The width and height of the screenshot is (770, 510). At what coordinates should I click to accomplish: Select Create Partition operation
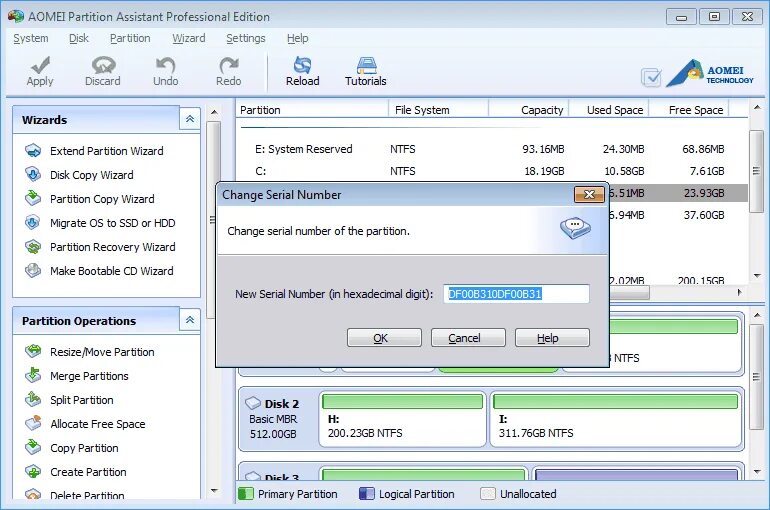click(88, 472)
